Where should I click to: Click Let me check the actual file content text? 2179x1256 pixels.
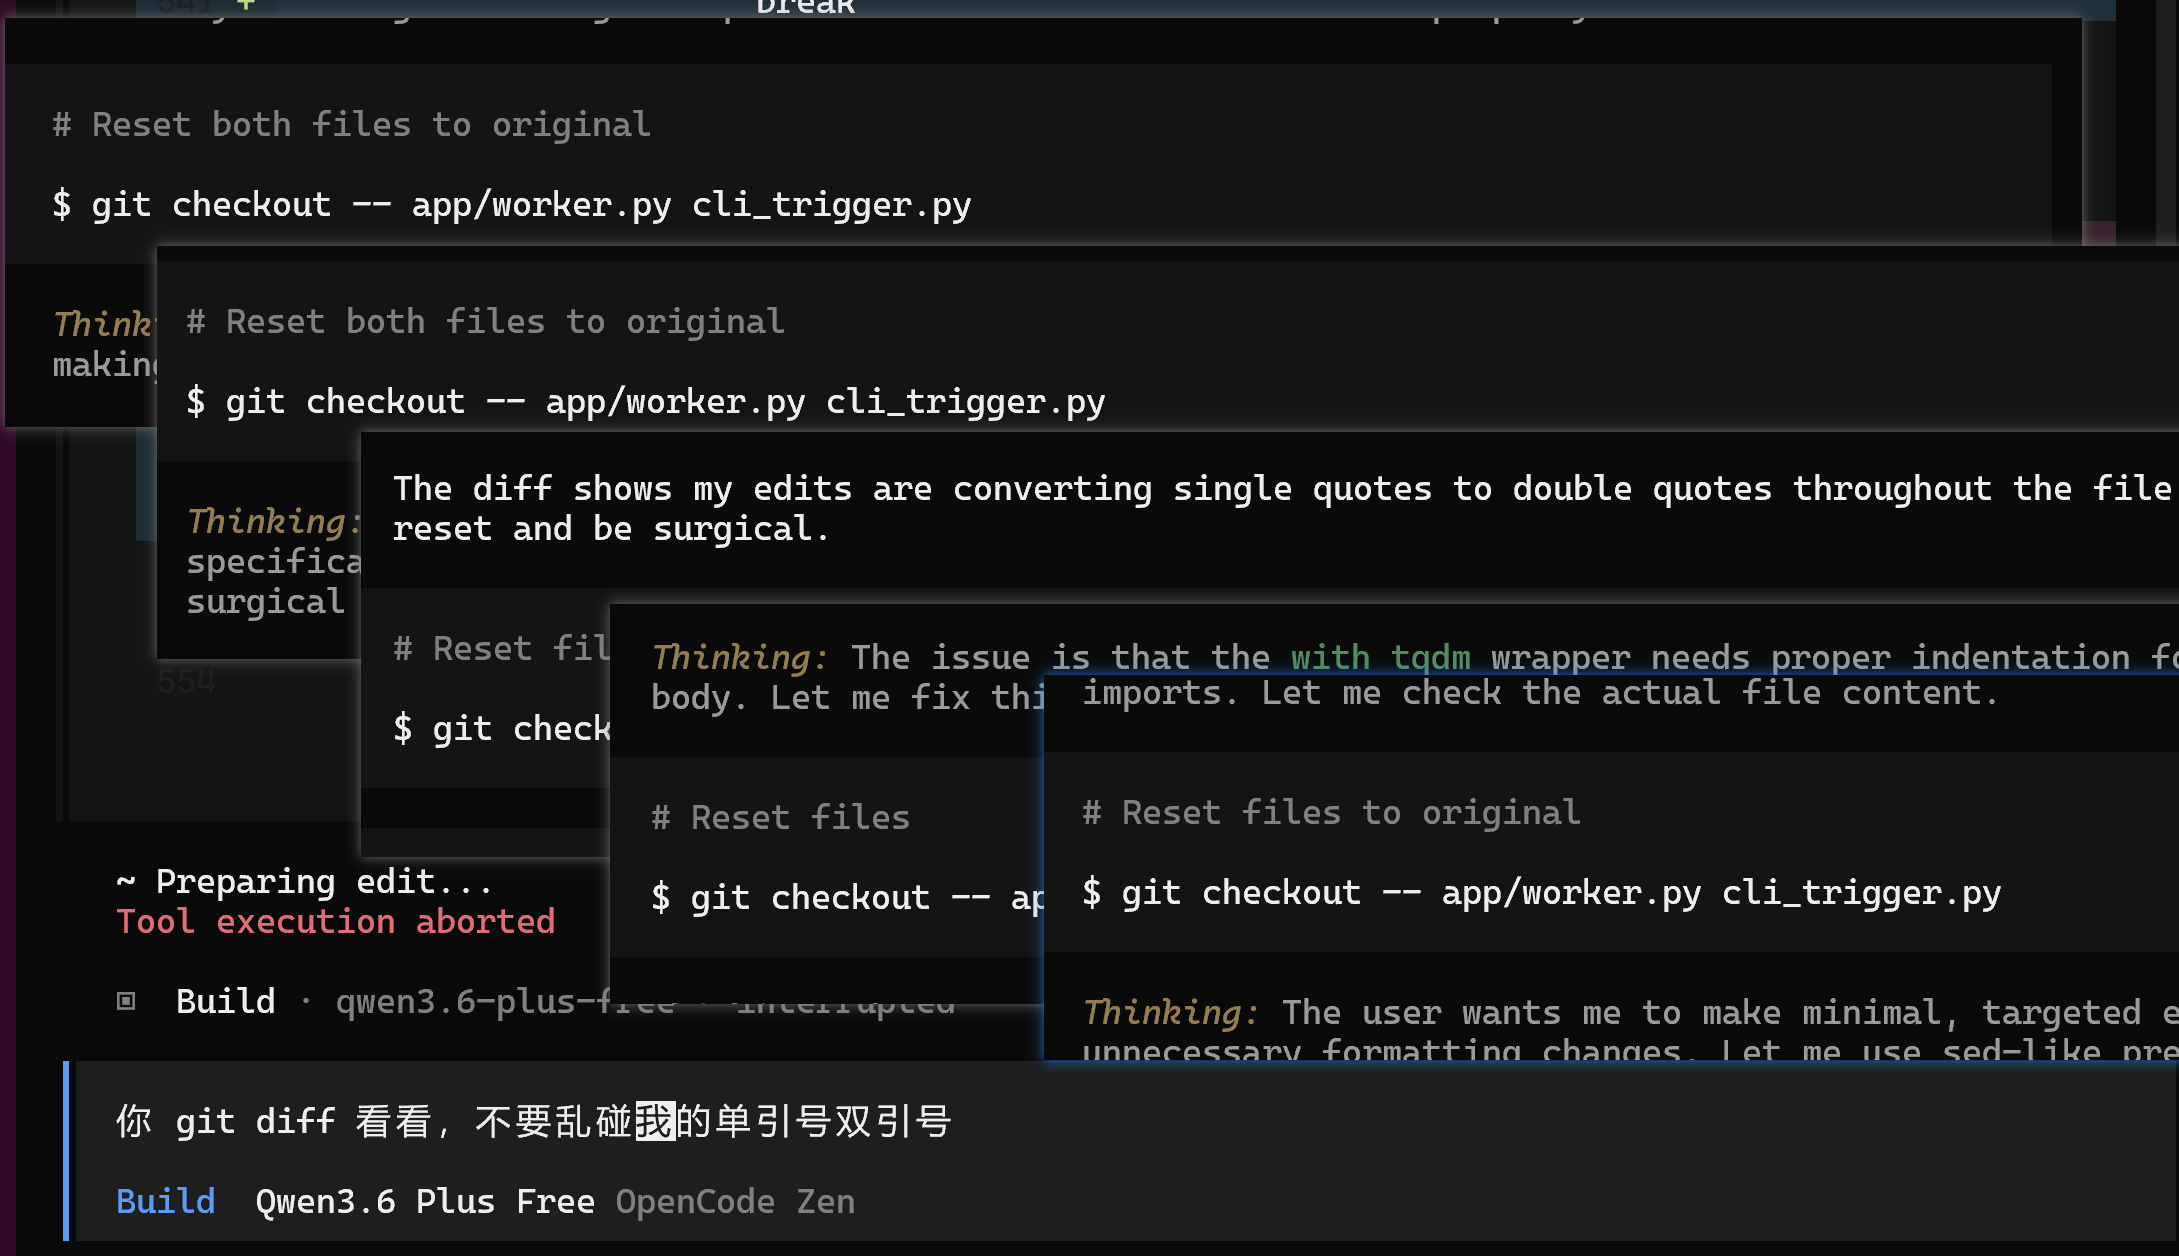1630,693
